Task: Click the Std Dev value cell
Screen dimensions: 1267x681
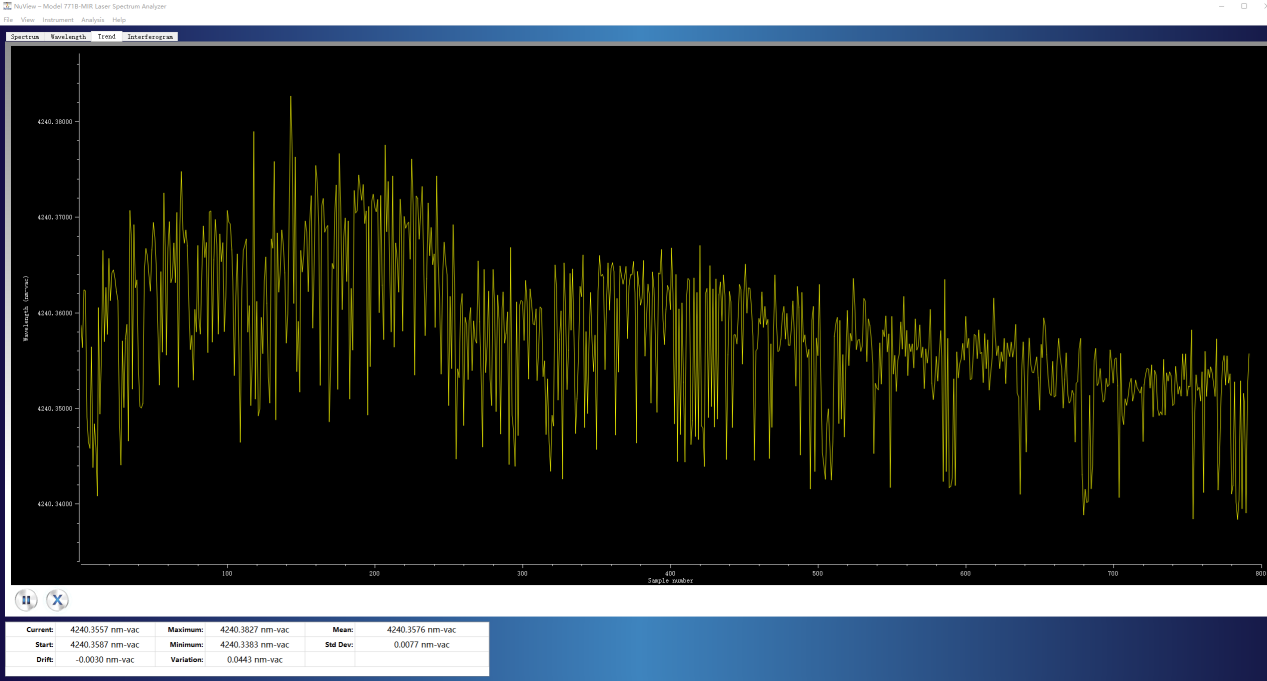Action: (421, 645)
